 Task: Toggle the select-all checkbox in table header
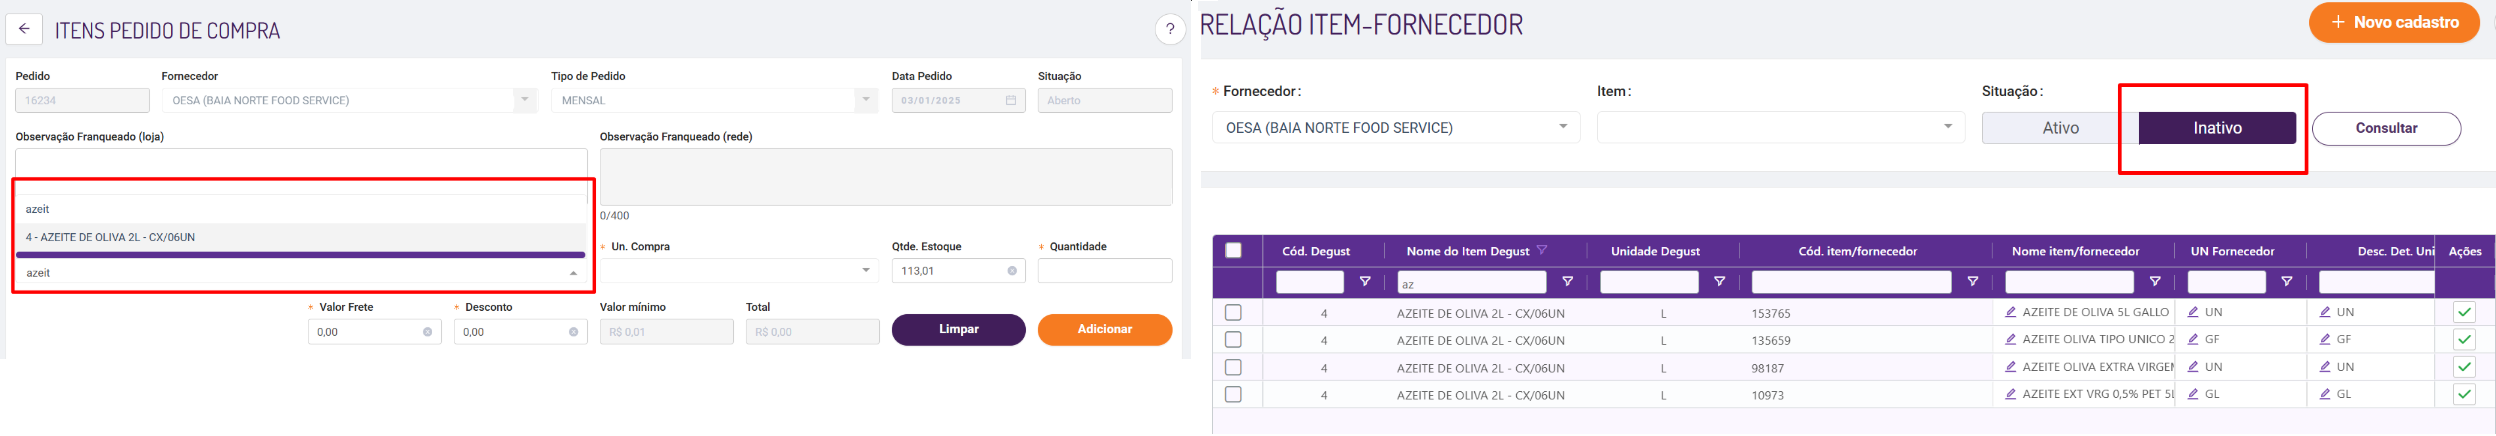(1233, 251)
